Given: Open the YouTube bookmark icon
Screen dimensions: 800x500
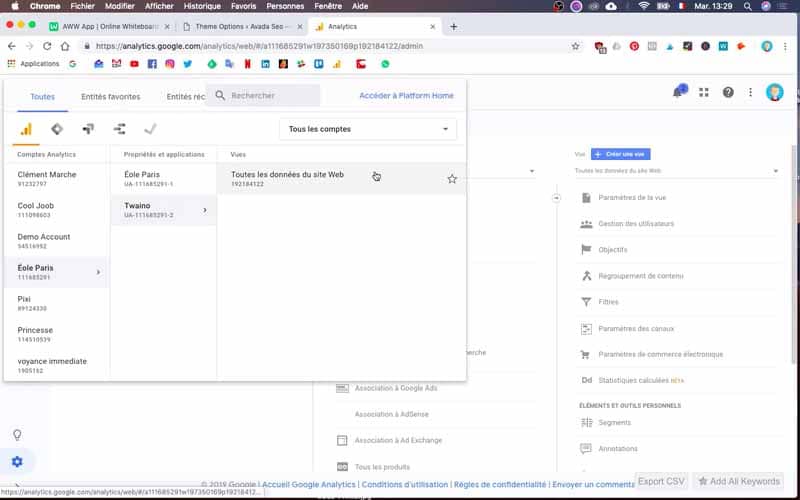Looking at the screenshot, I should [134, 64].
